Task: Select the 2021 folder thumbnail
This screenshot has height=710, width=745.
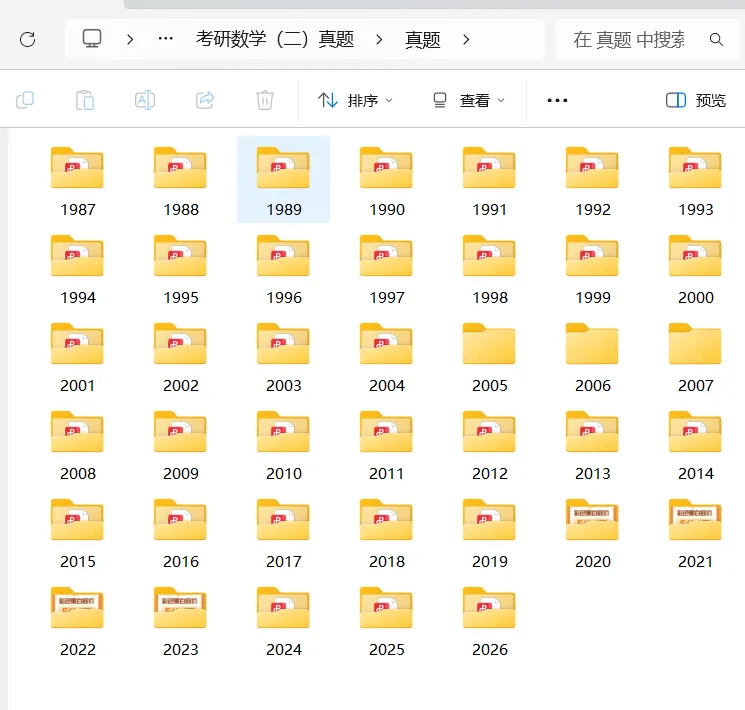Action: pyautogui.click(x=695, y=519)
